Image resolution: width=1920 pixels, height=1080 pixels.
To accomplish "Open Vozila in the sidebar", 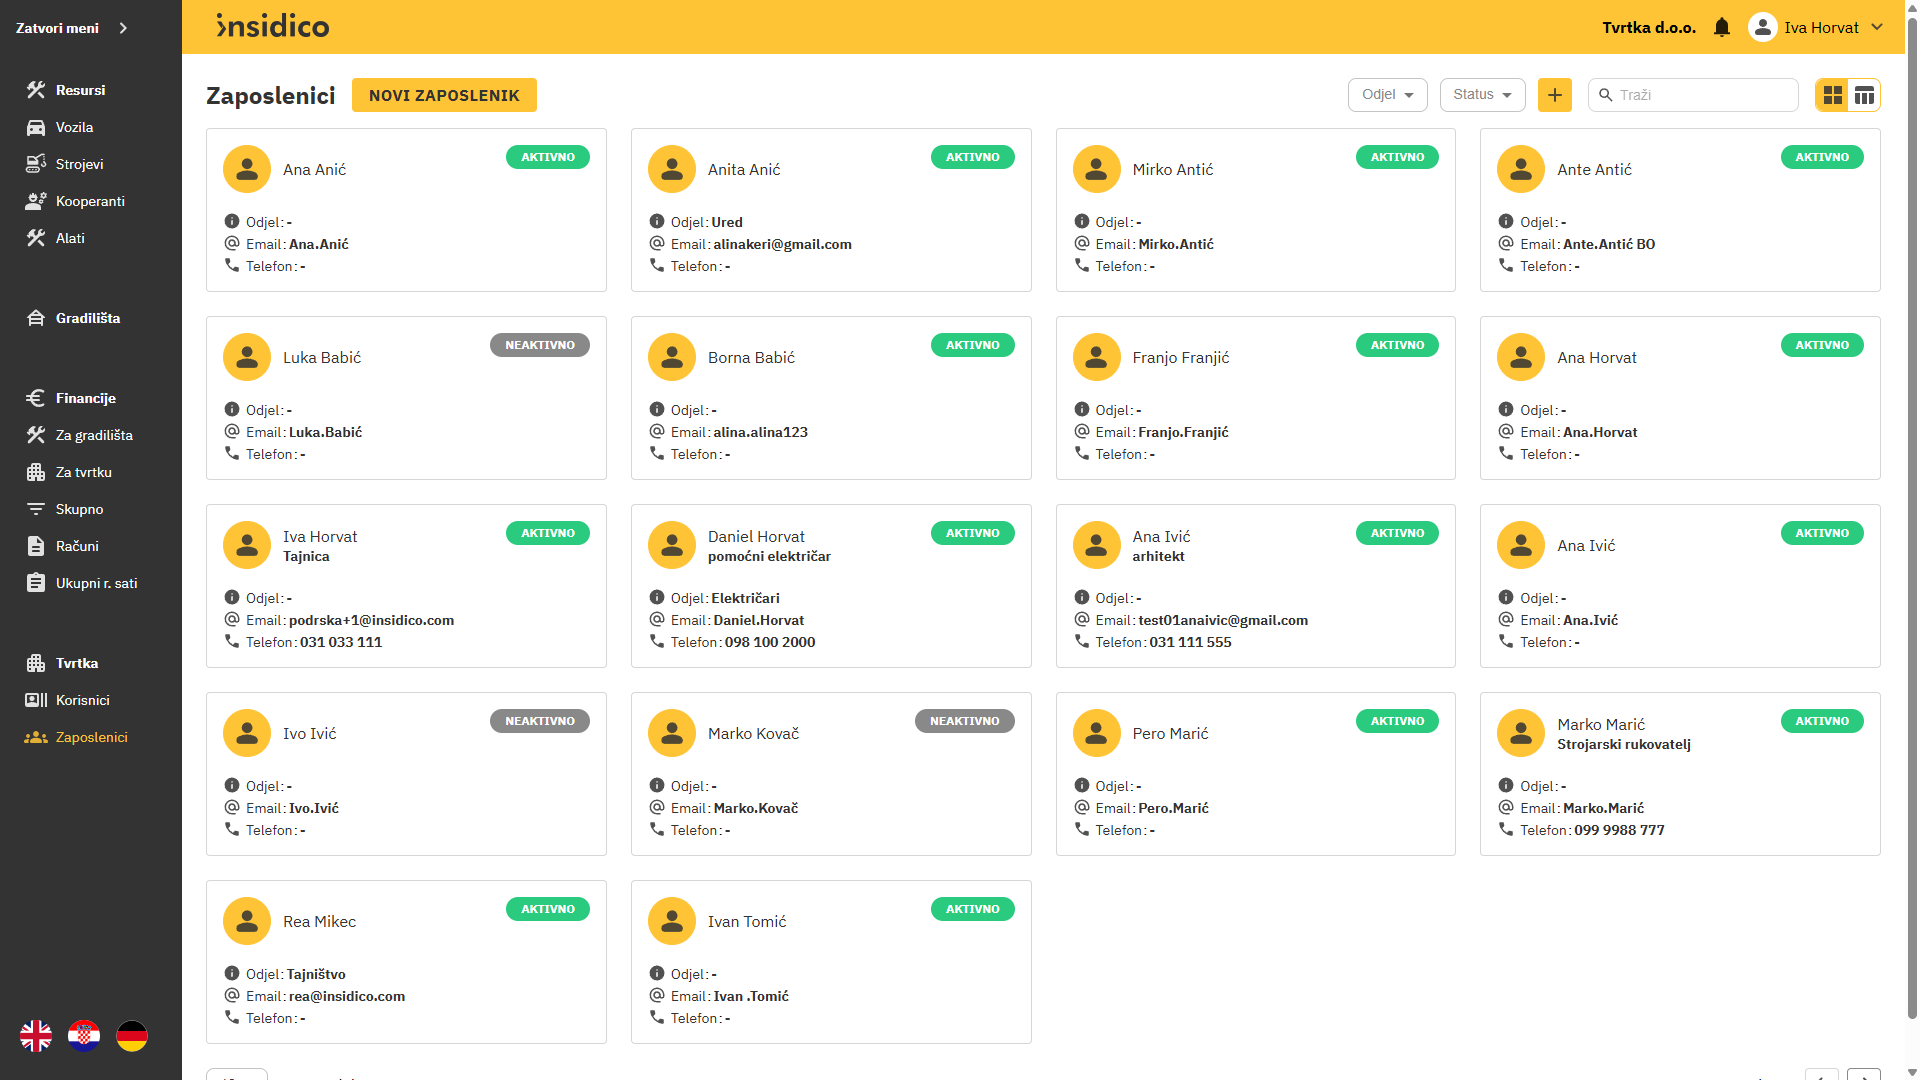I will coord(74,127).
